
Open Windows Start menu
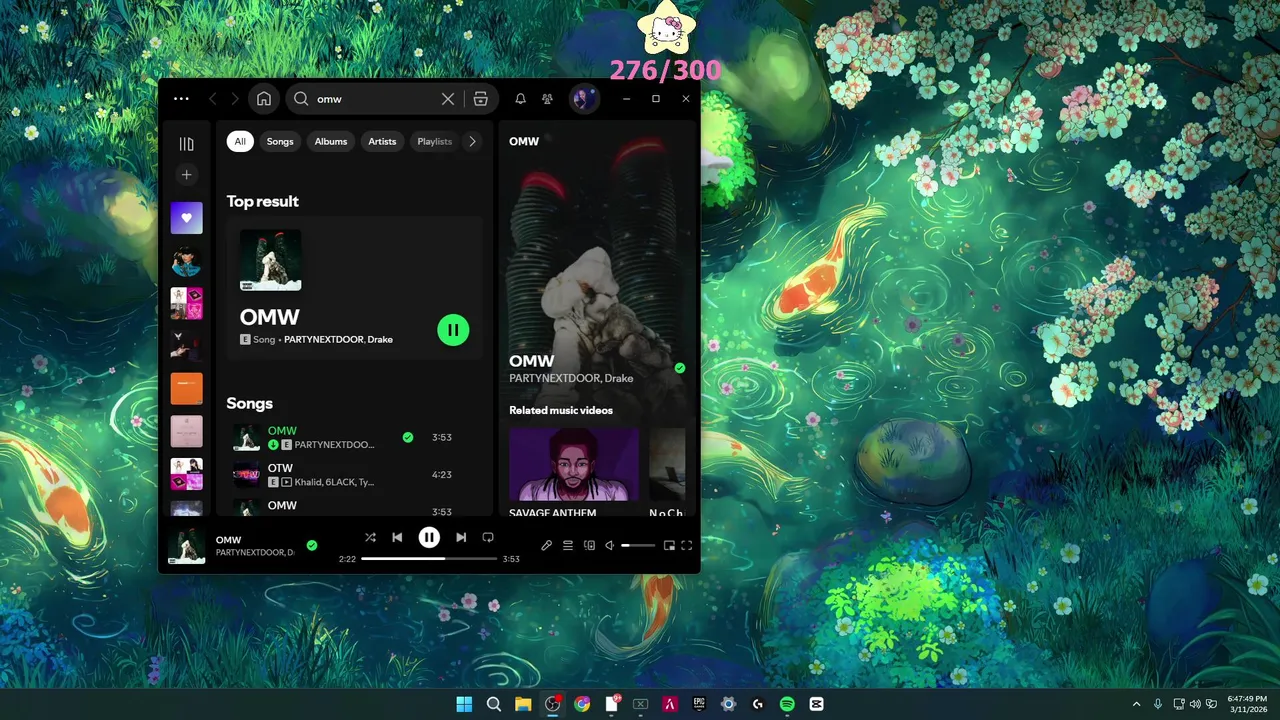click(464, 704)
